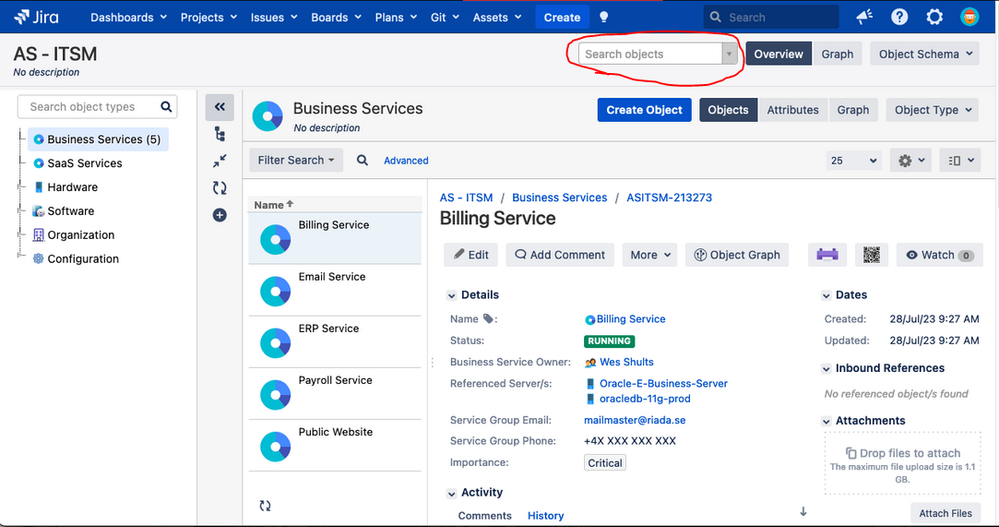Switch to the Attributes tab

coord(793,110)
